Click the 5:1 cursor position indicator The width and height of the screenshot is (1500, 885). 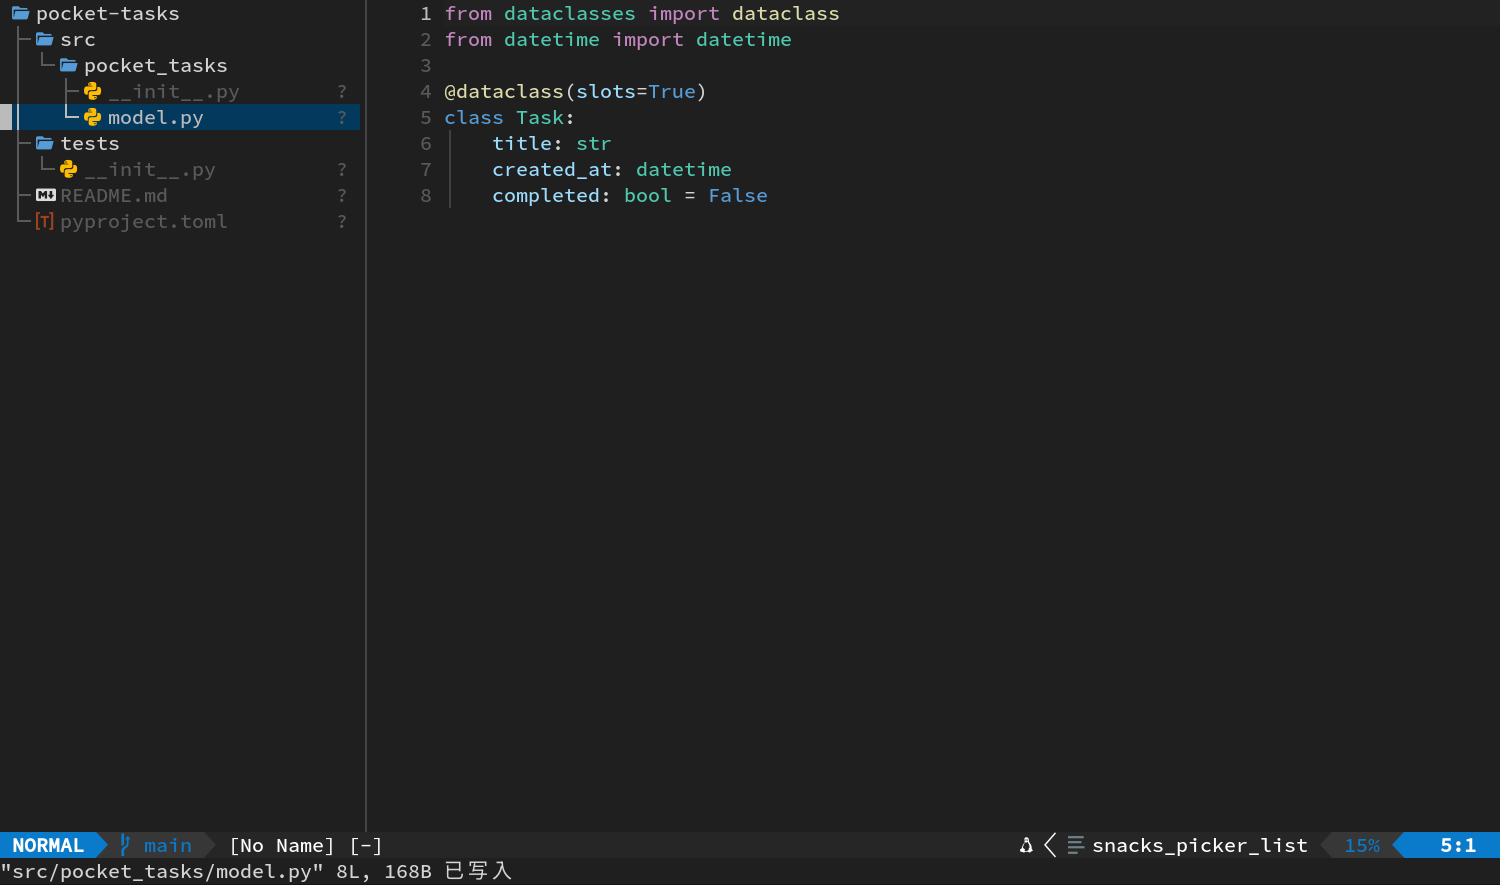pos(1458,846)
